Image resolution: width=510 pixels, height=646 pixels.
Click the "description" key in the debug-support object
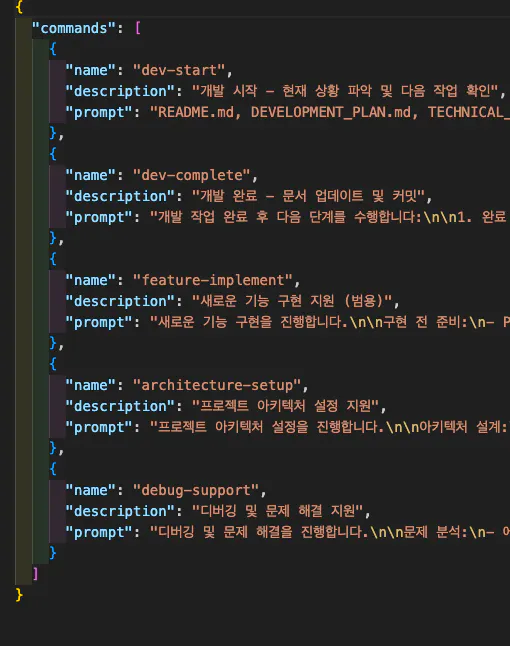(120, 511)
